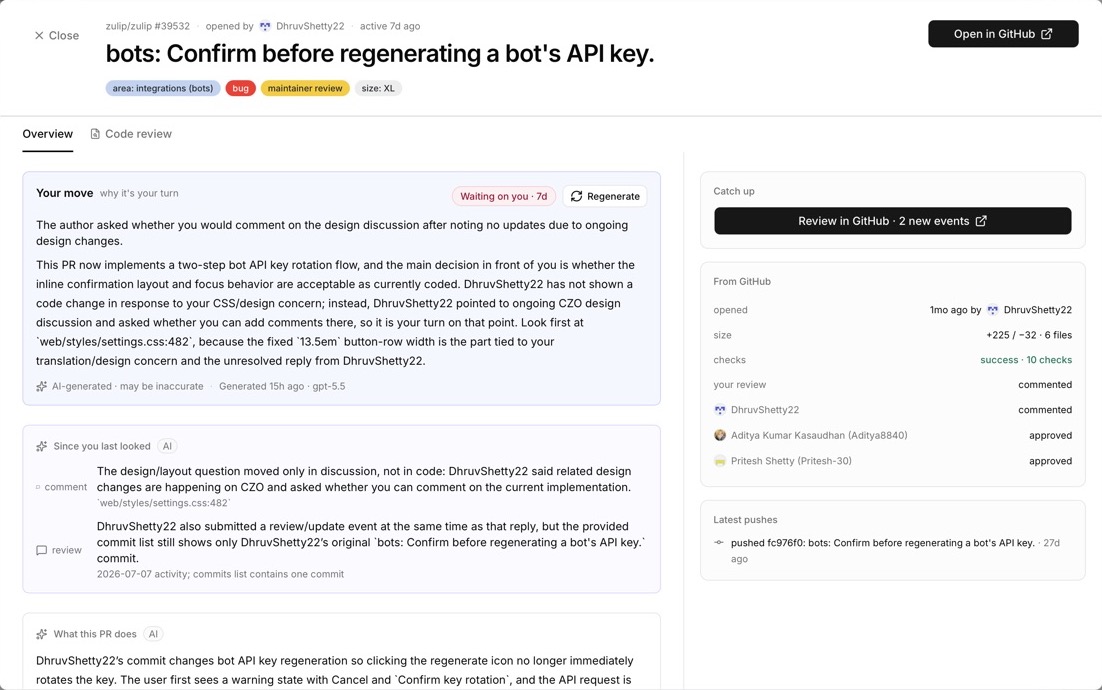Click Pritesh Shetty avatar
This screenshot has width=1102, height=690.
coord(720,461)
